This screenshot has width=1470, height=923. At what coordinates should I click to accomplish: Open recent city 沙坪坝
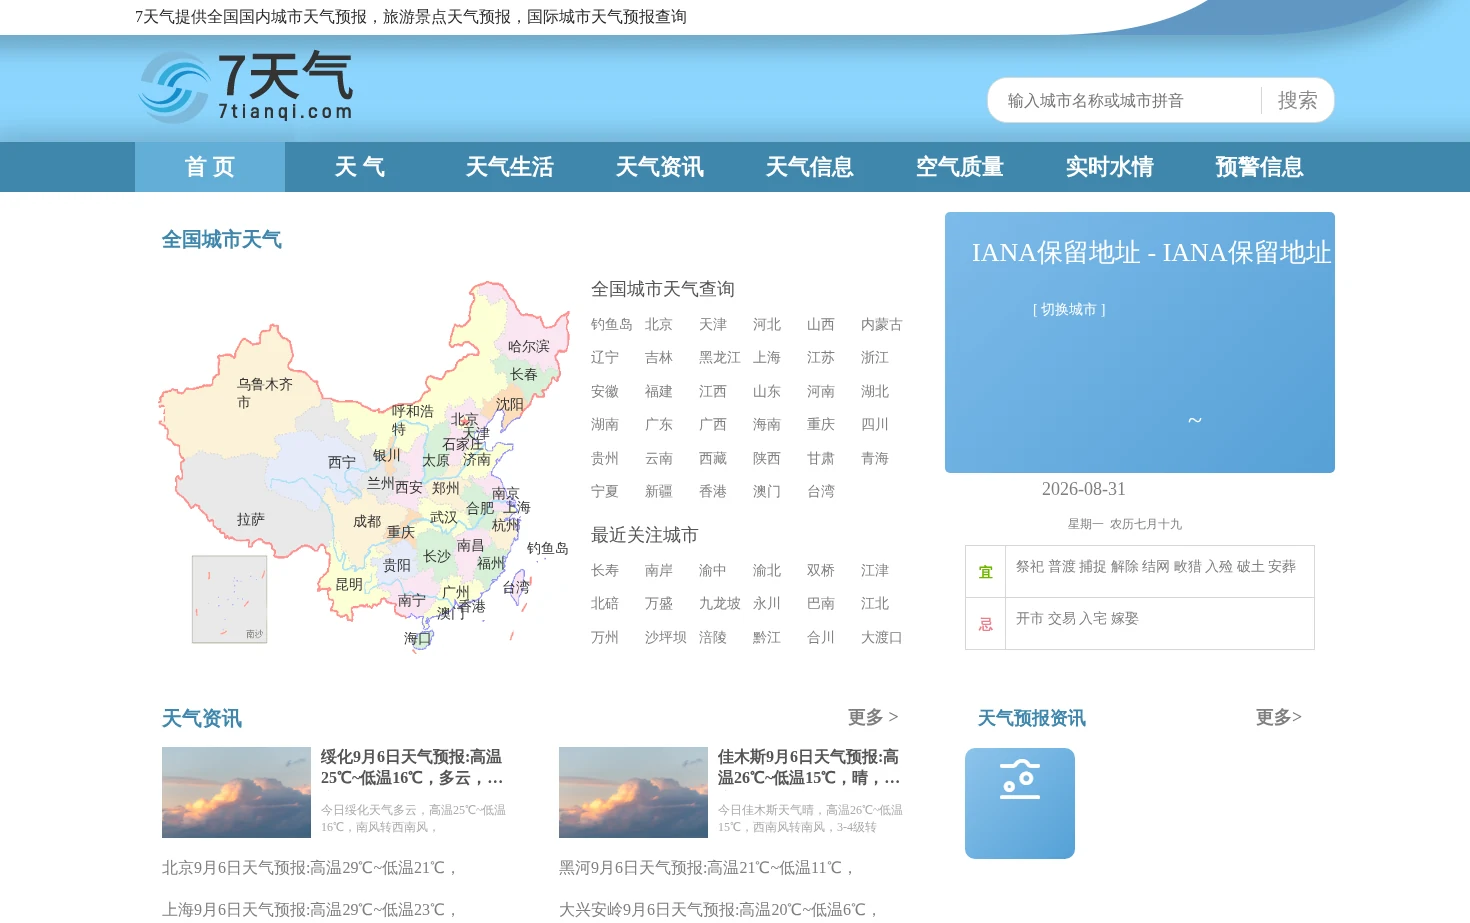tap(666, 637)
